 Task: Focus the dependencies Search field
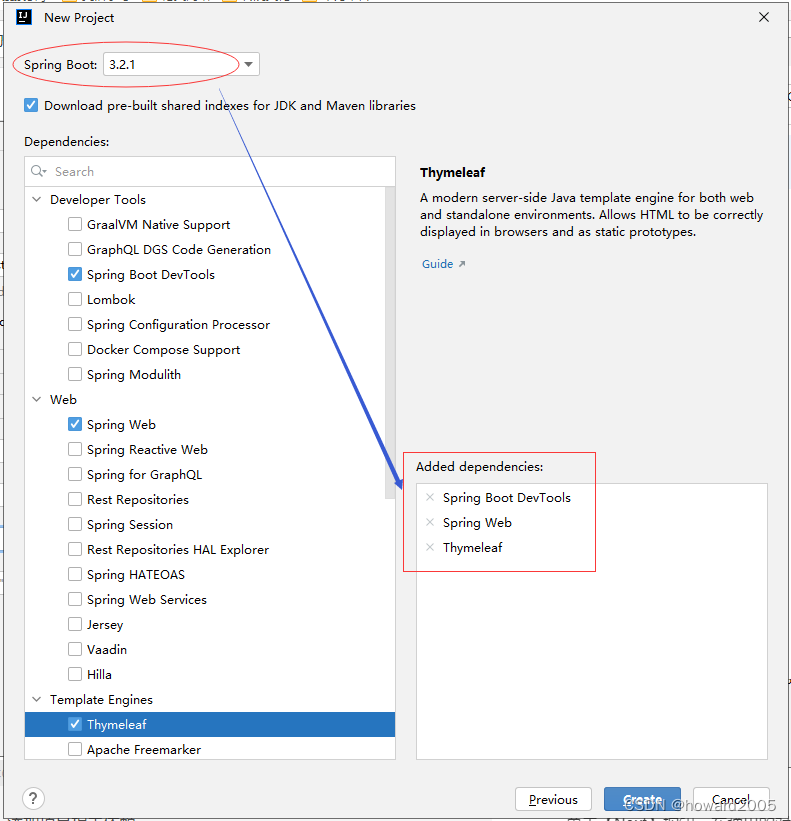(x=210, y=171)
